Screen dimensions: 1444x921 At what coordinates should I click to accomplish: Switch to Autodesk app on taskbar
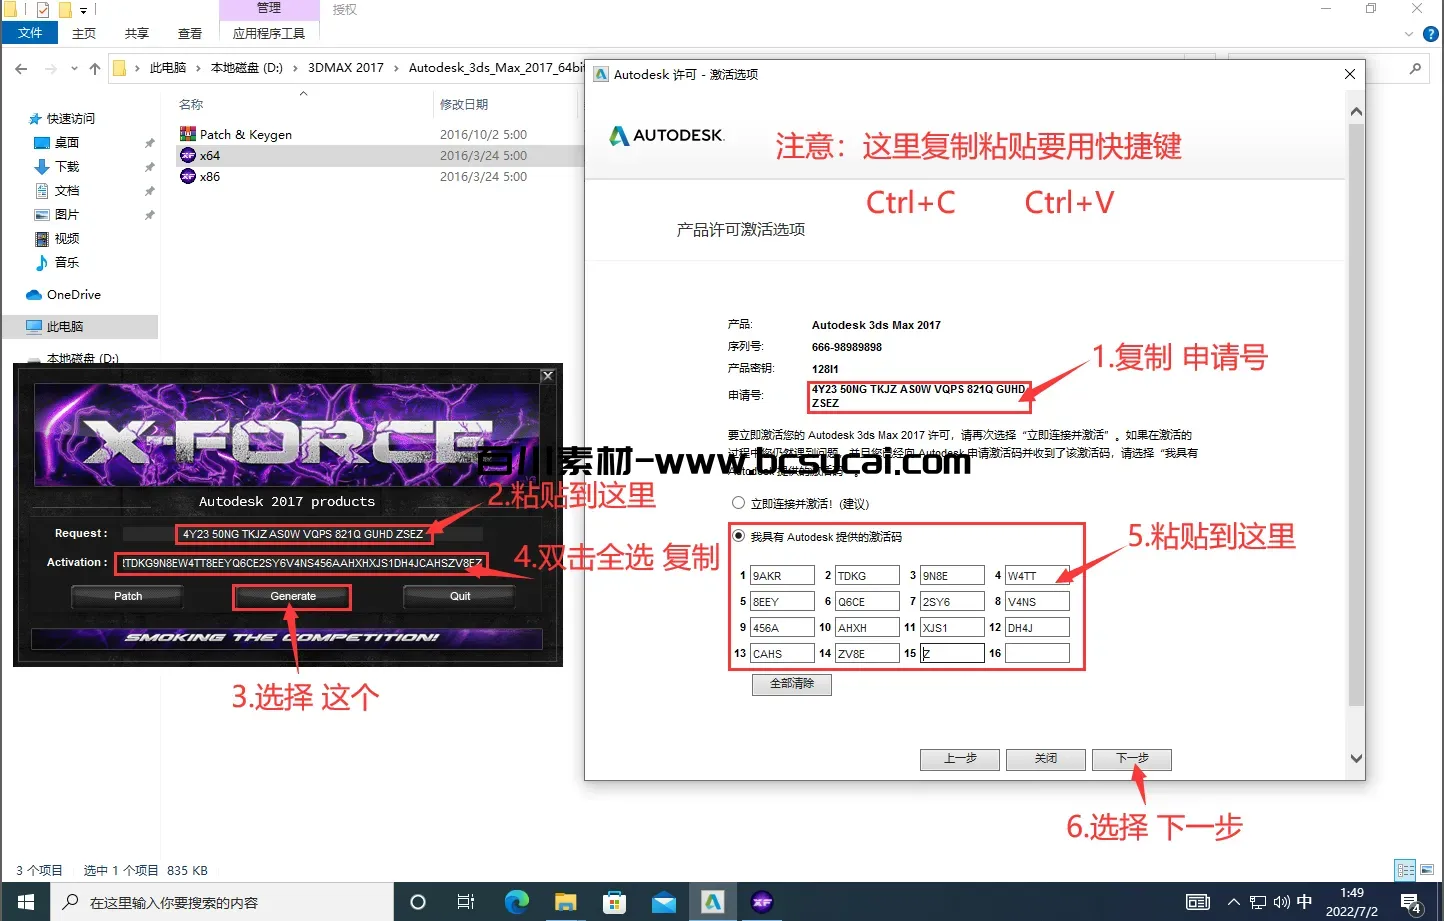tap(713, 902)
